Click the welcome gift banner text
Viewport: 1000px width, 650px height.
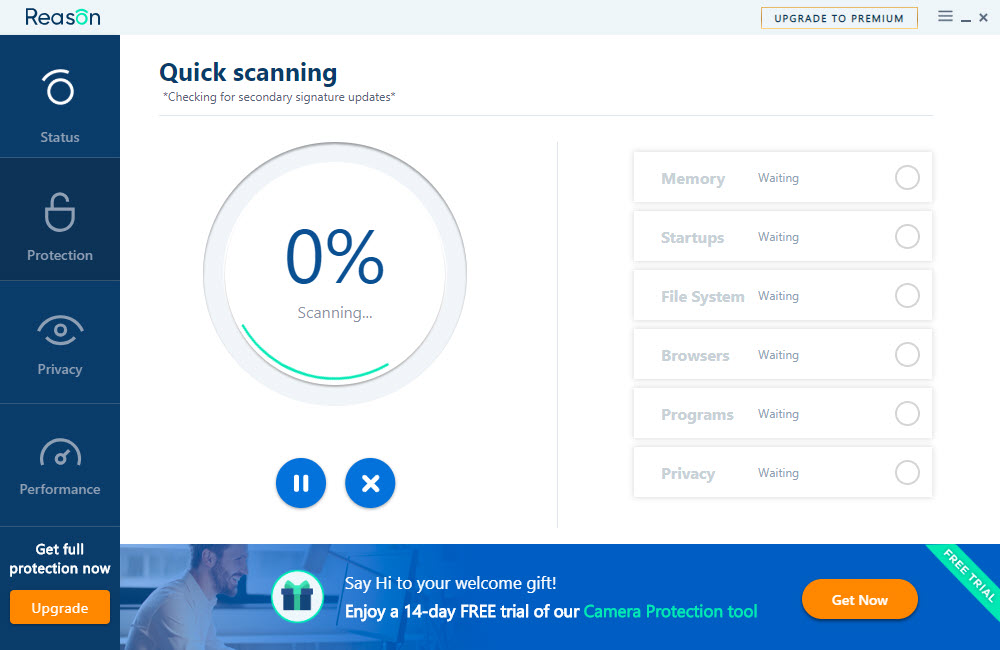(x=450, y=583)
